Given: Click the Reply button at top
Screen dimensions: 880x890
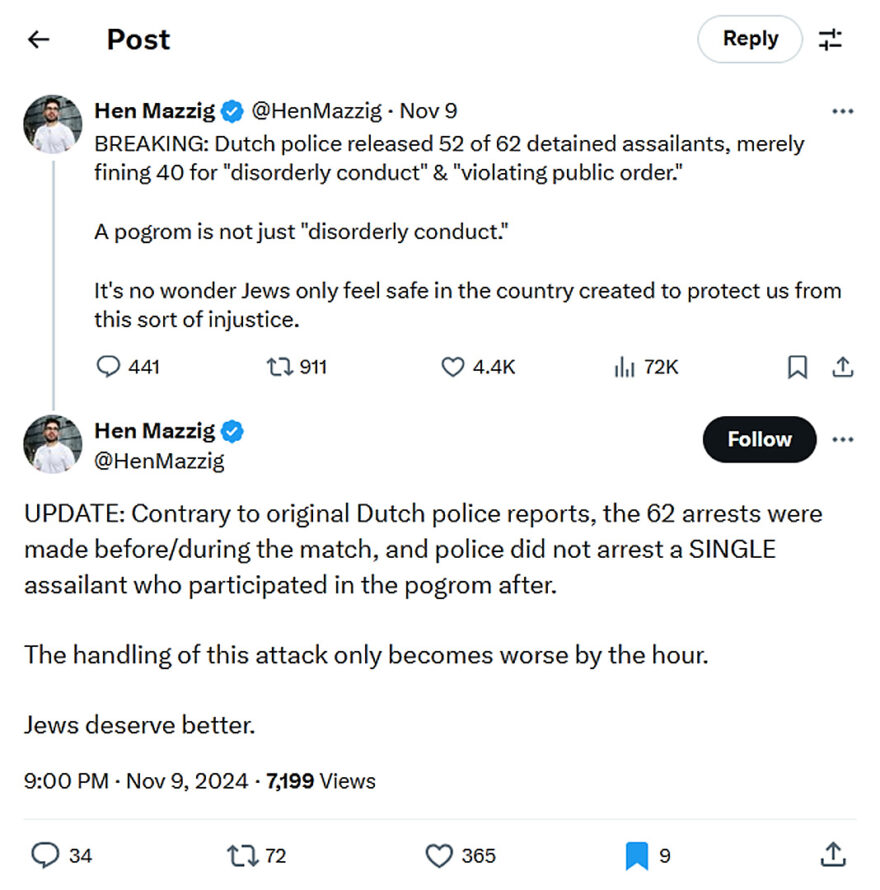Looking at the screenshot, I should pyautogui.click(x=750, y=39).
